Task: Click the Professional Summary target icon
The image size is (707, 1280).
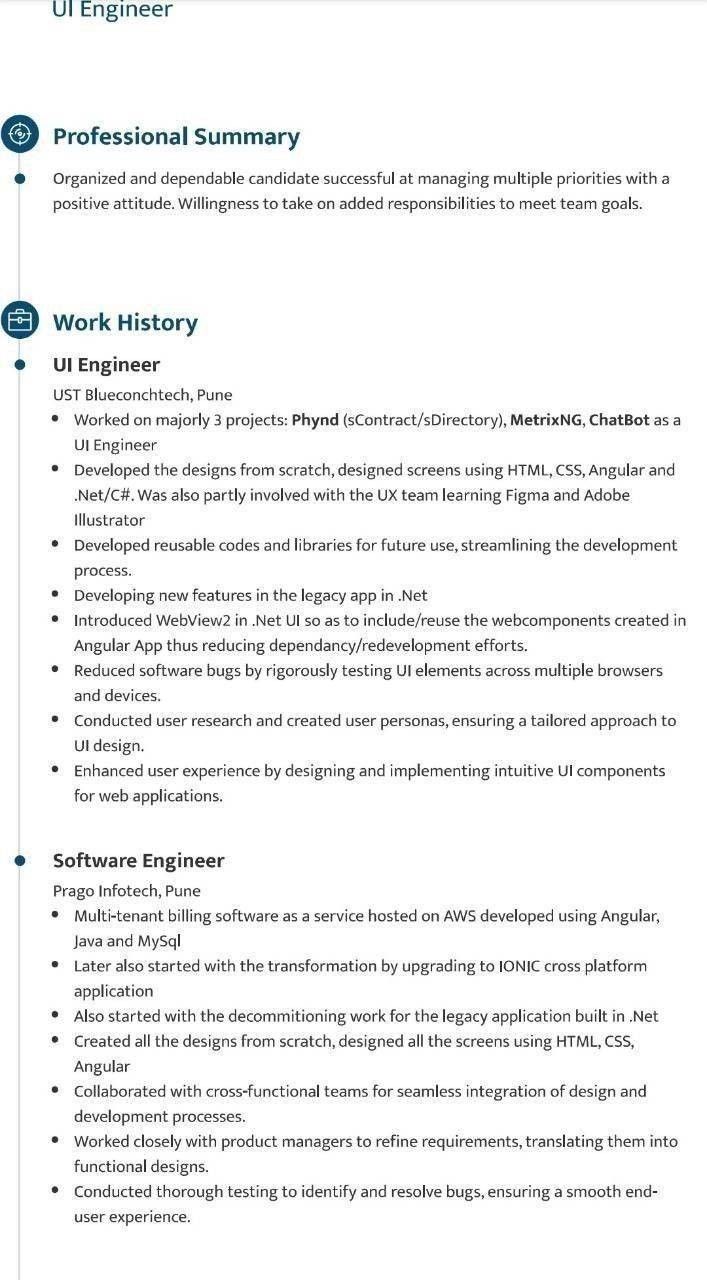Action: 19,134
